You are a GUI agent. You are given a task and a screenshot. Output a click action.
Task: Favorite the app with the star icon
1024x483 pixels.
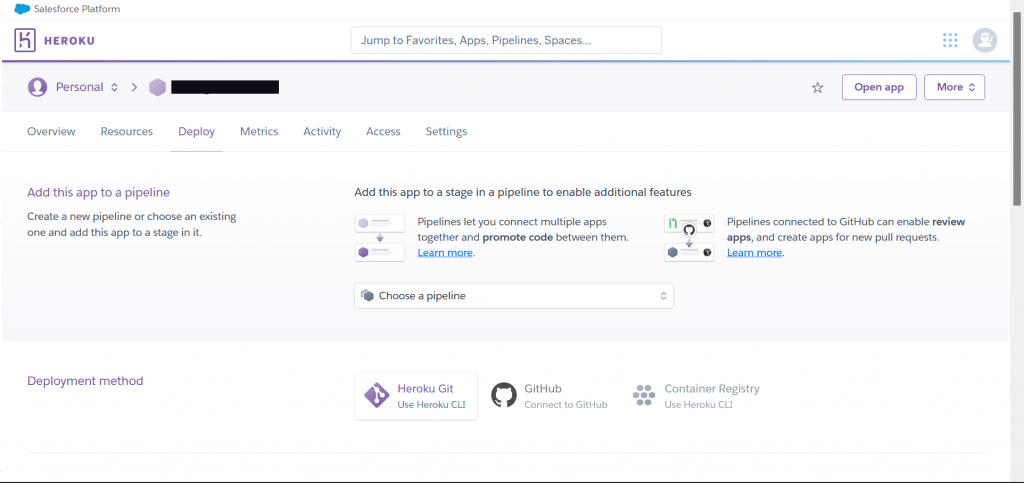(x=817, y=88)
